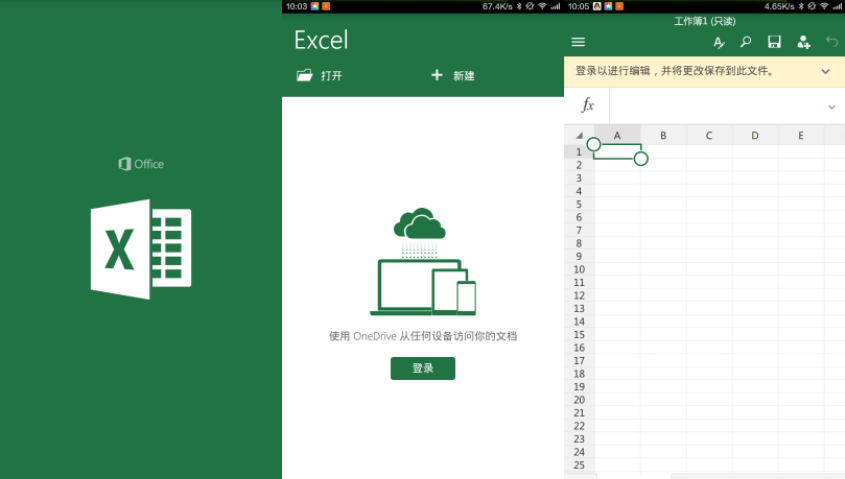This screenshot has width=845, height=479.
Task: Select cell A1 in the spreadsheet
Action: click(x=617, y=151)
